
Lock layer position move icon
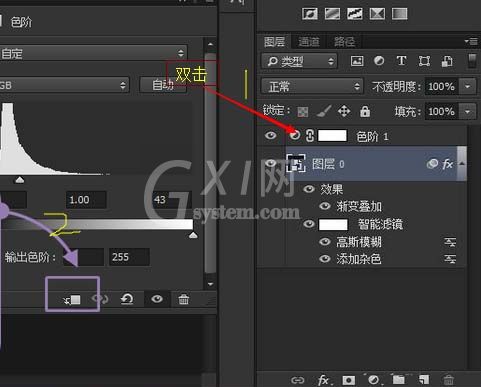[x=344, y=111]
